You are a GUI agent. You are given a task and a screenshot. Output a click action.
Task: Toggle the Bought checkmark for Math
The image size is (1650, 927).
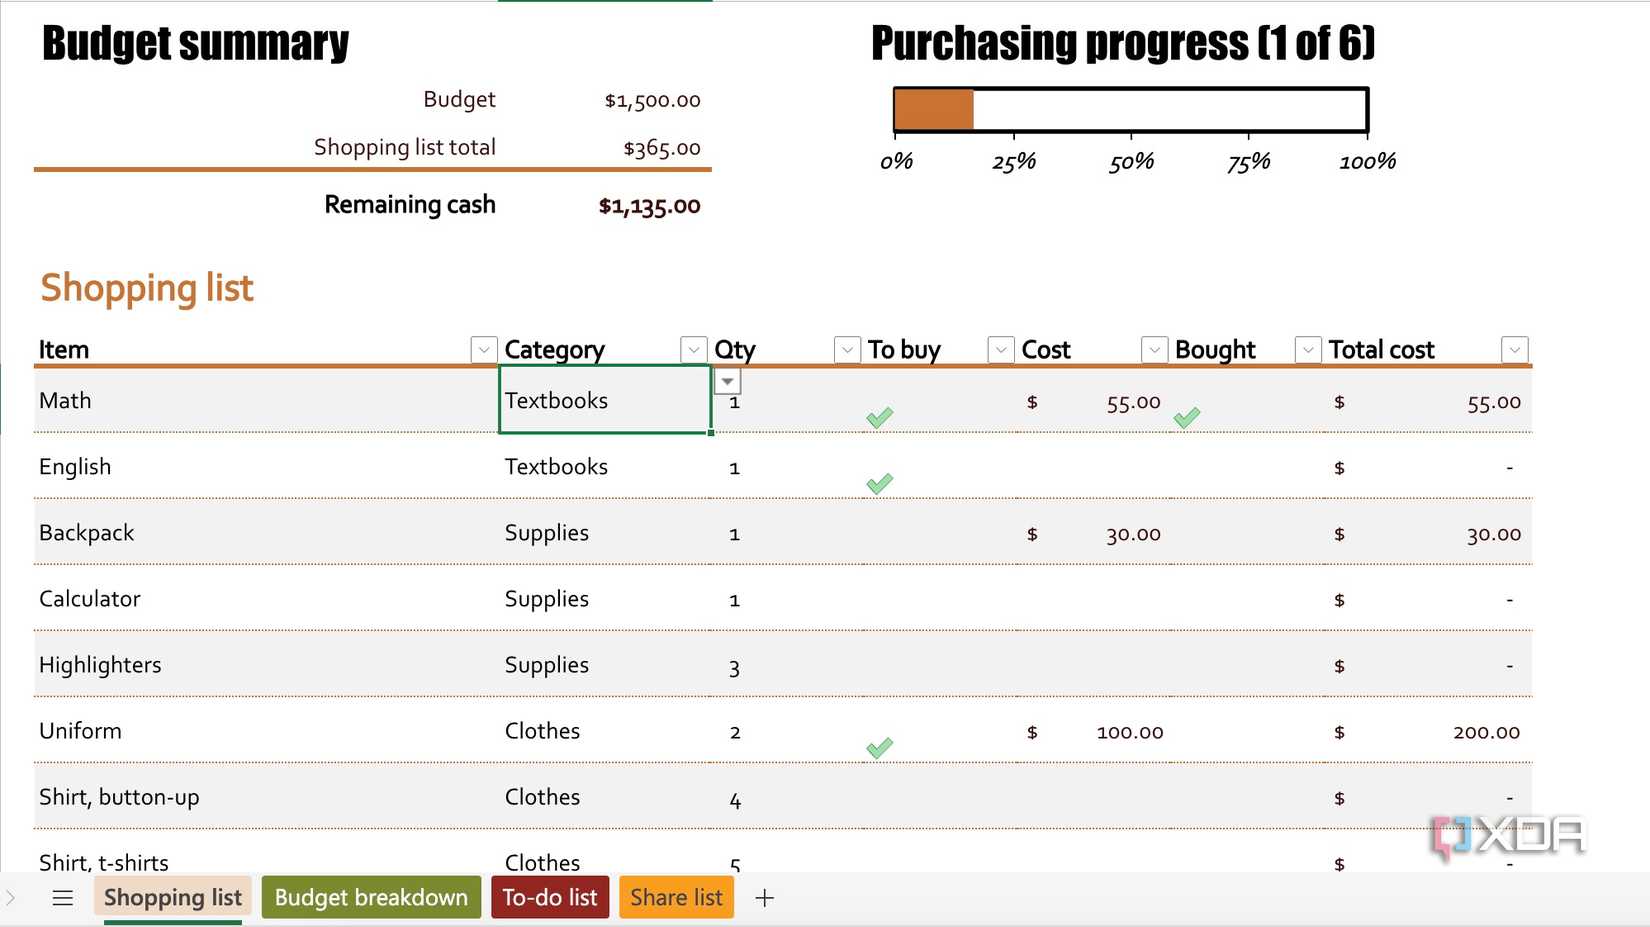[1187, 417]
